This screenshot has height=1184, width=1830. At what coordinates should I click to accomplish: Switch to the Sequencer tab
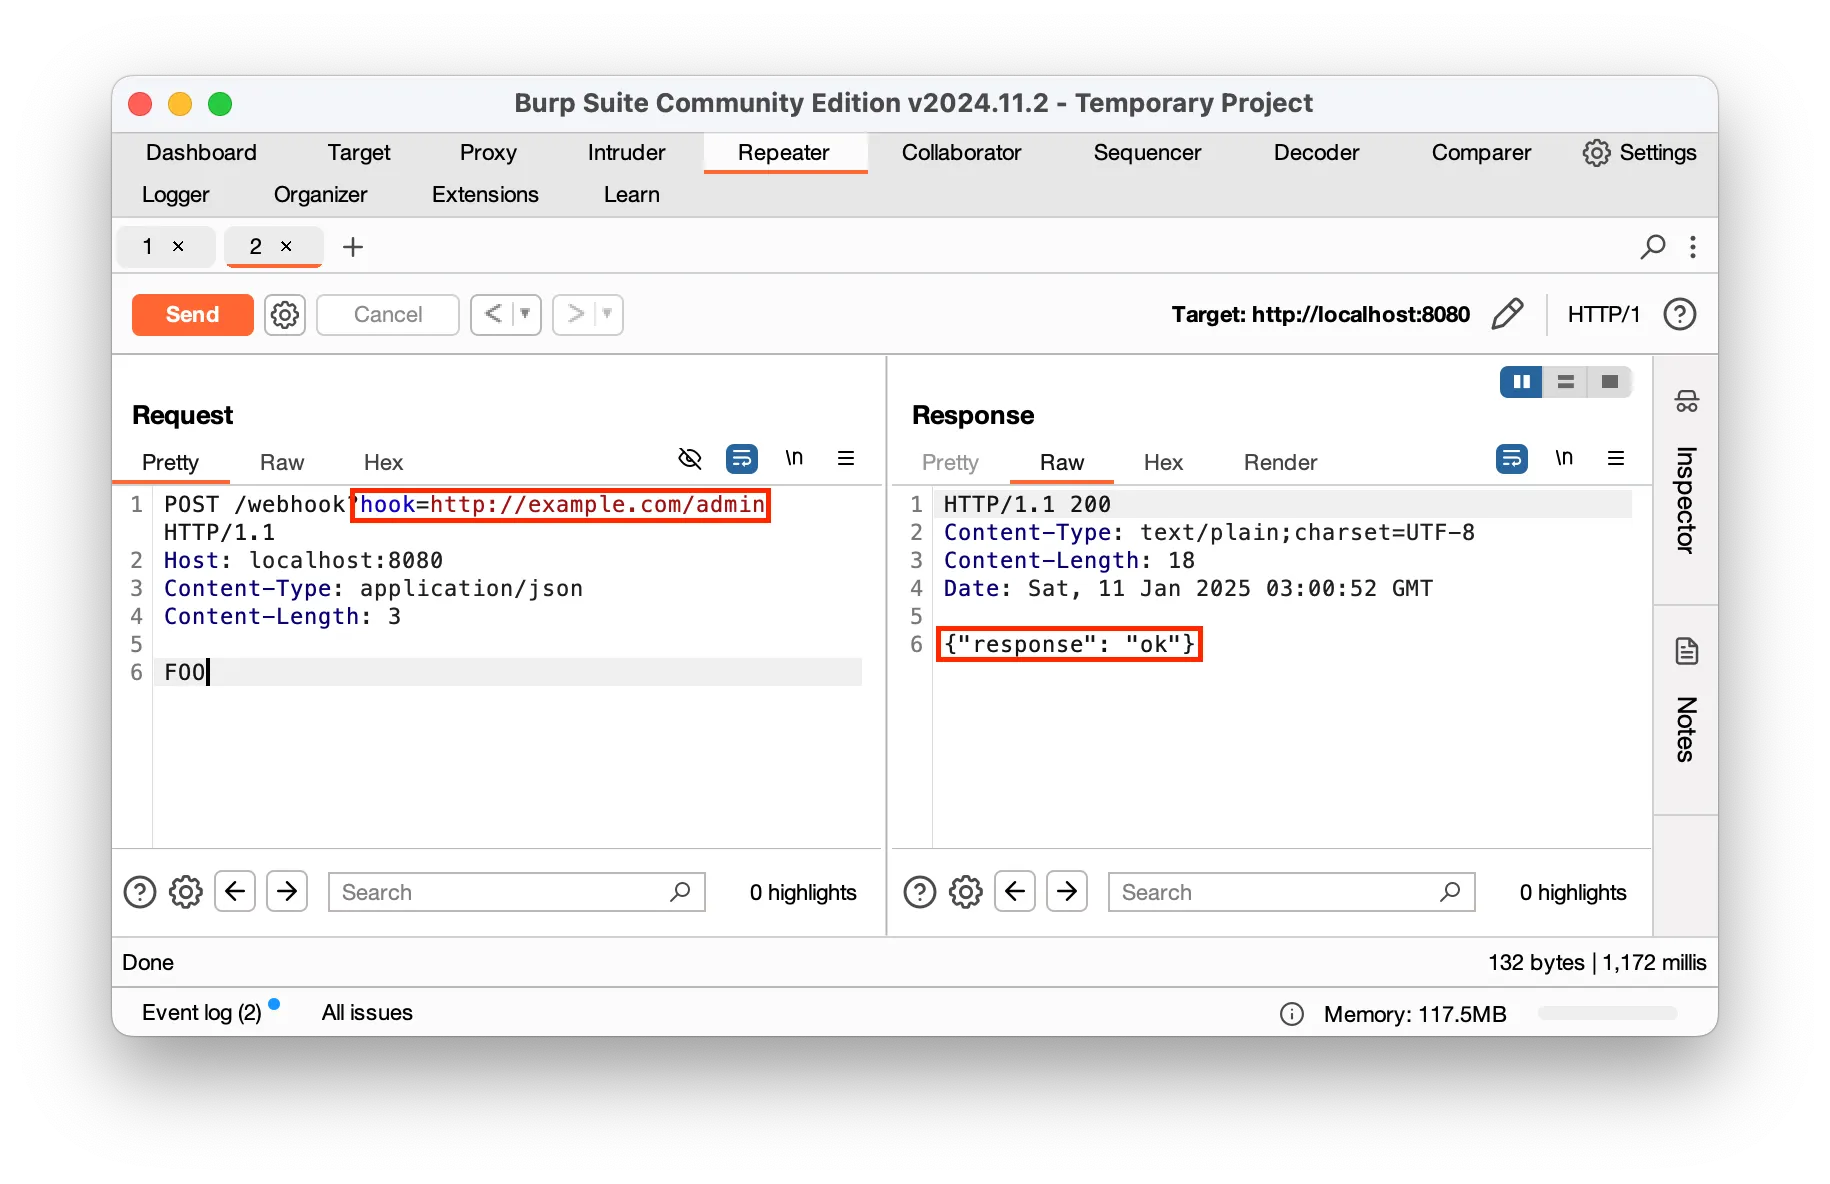tap(1147, 153)
